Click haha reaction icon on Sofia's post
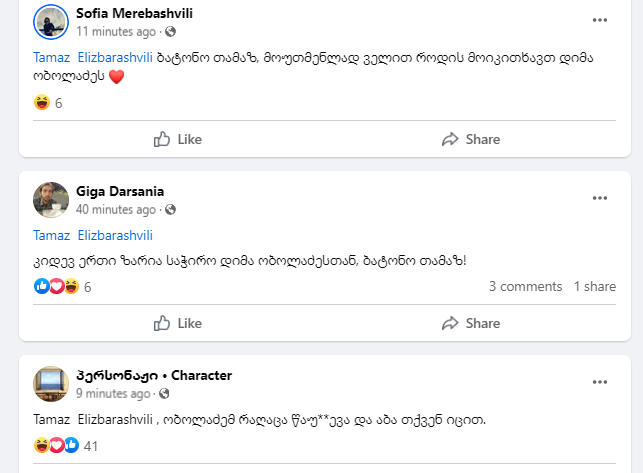643x473 pixels. point(41,102)
